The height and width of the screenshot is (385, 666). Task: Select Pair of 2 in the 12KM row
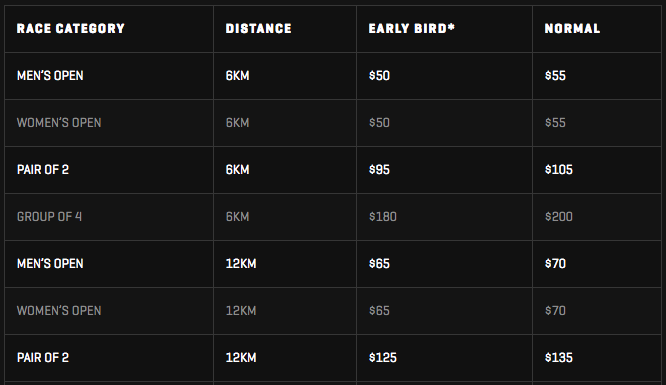click(x=42, y=357)
